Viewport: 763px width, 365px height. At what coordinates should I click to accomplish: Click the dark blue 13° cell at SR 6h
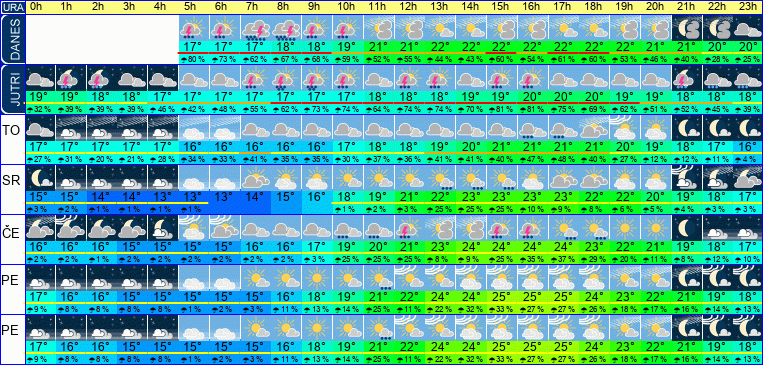click(224, 197)
